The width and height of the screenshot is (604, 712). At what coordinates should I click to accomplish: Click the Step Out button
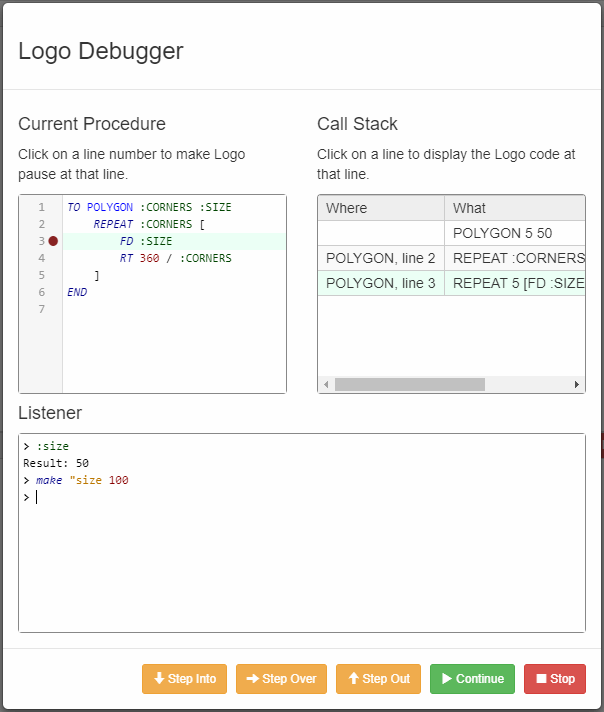coord(378,679)
